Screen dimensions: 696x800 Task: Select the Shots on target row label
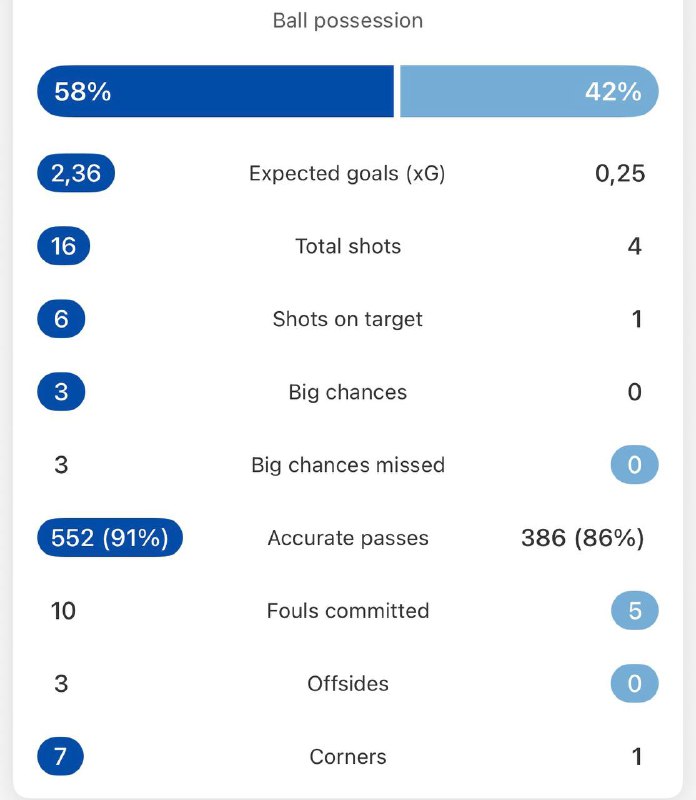pyautogui.click(x=347, y=318)
